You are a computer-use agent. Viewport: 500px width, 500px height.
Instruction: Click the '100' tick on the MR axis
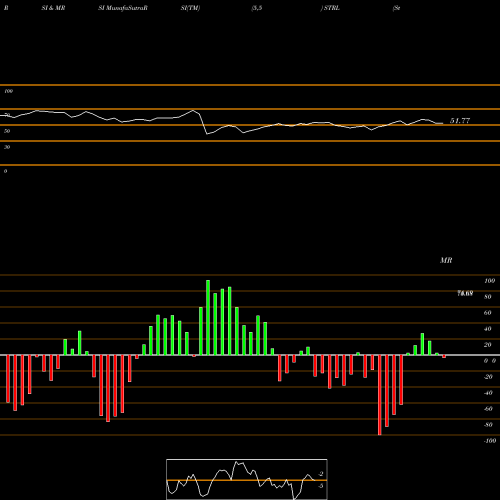(x=489, y=281)
